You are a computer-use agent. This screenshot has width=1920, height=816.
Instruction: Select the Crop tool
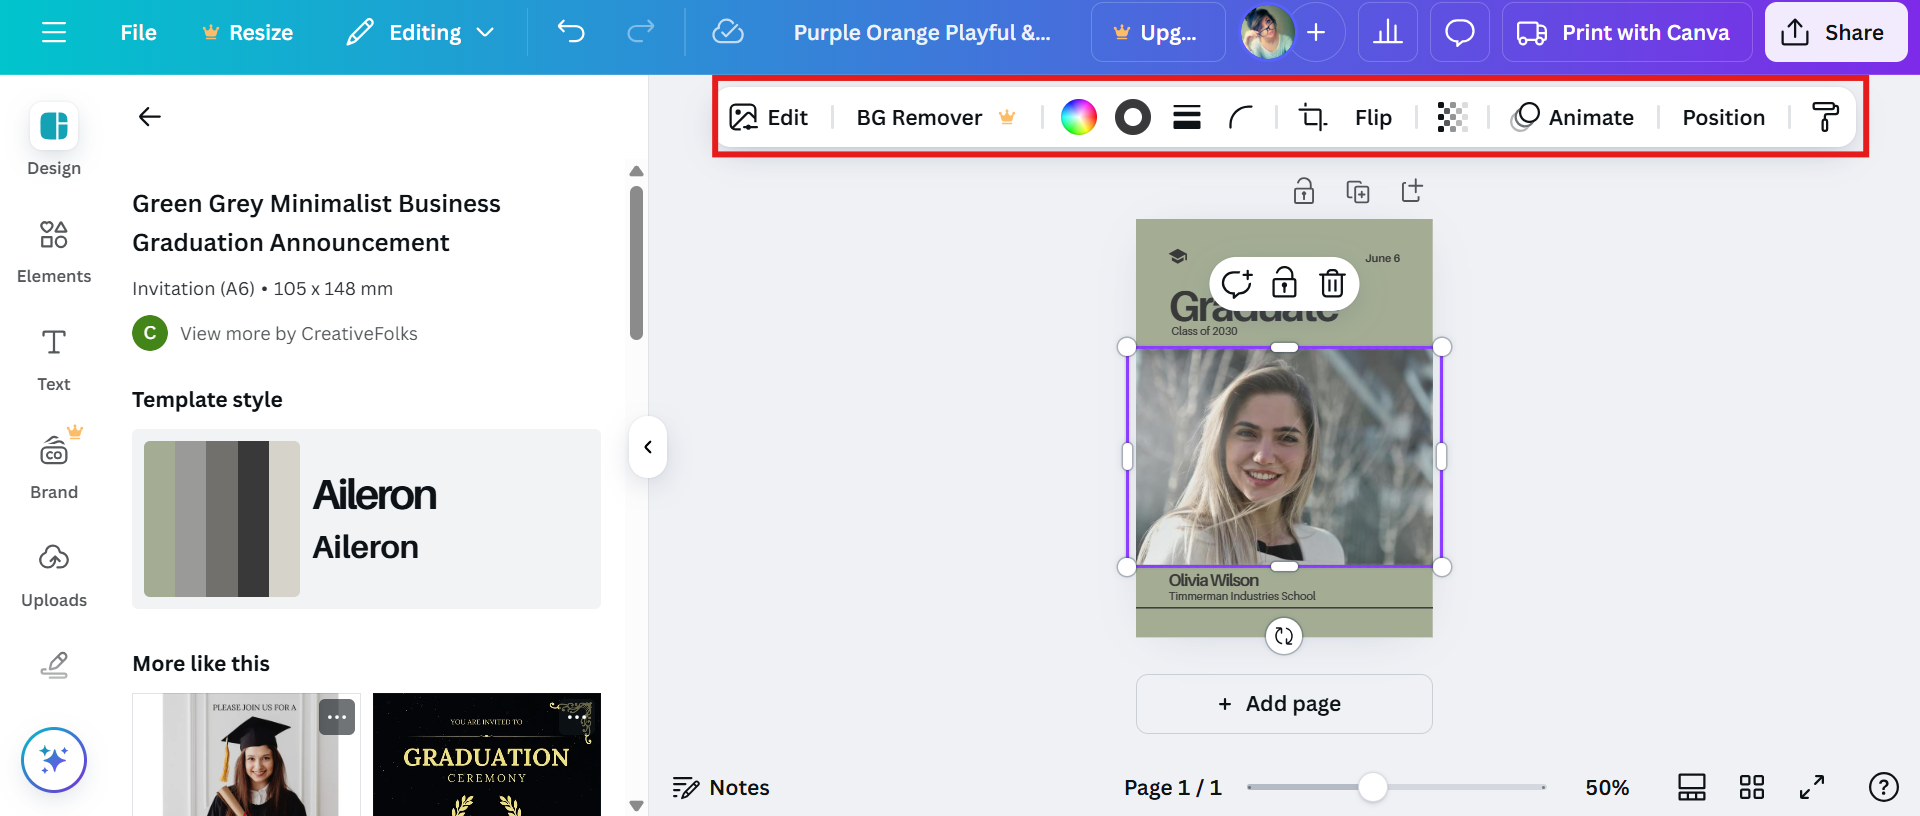coord(1313,118)
